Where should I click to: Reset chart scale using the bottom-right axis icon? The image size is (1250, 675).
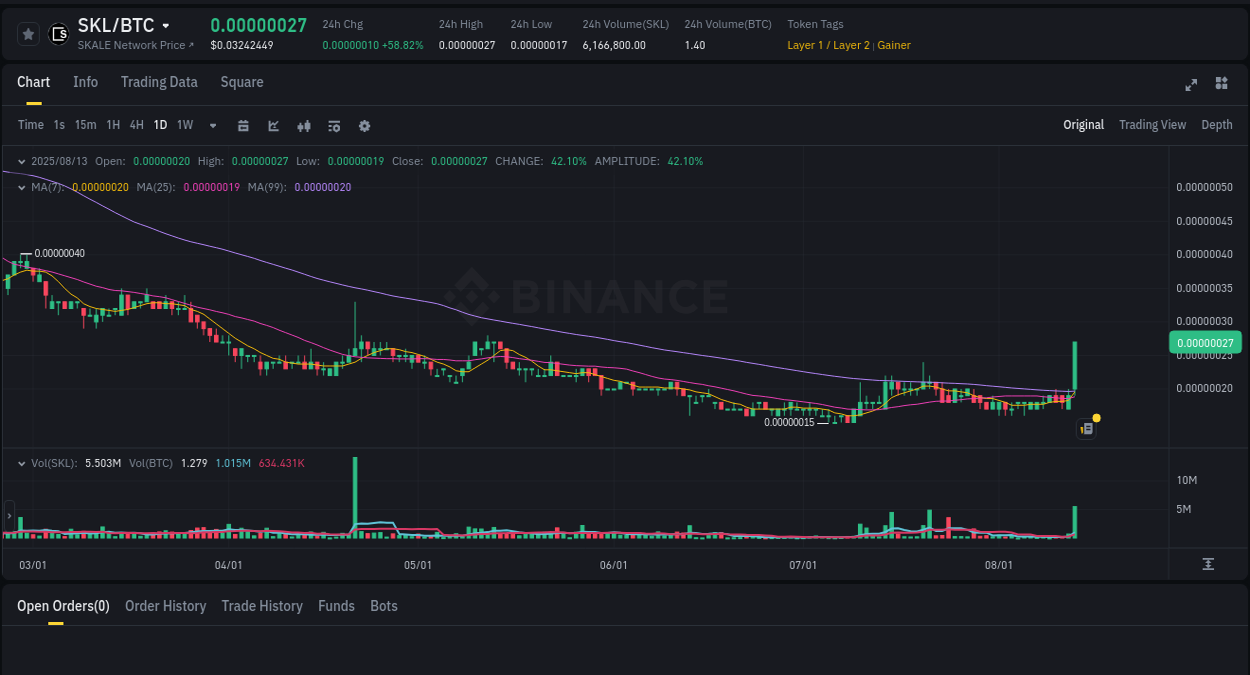click(1208, 564)
